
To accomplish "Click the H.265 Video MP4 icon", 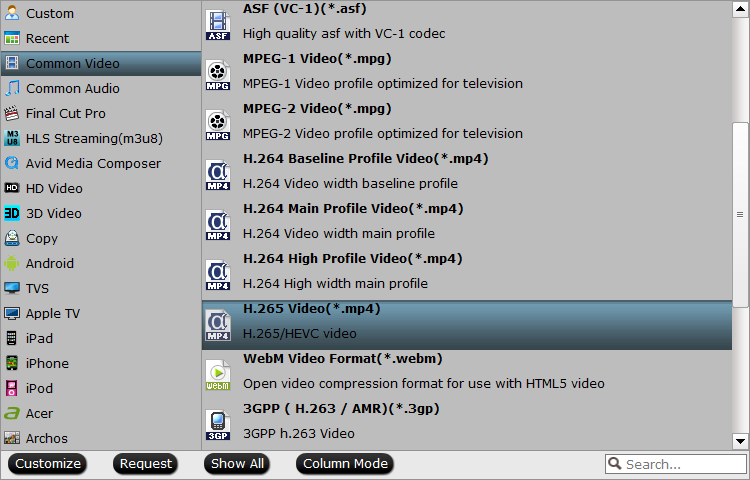I will [218, 325].
